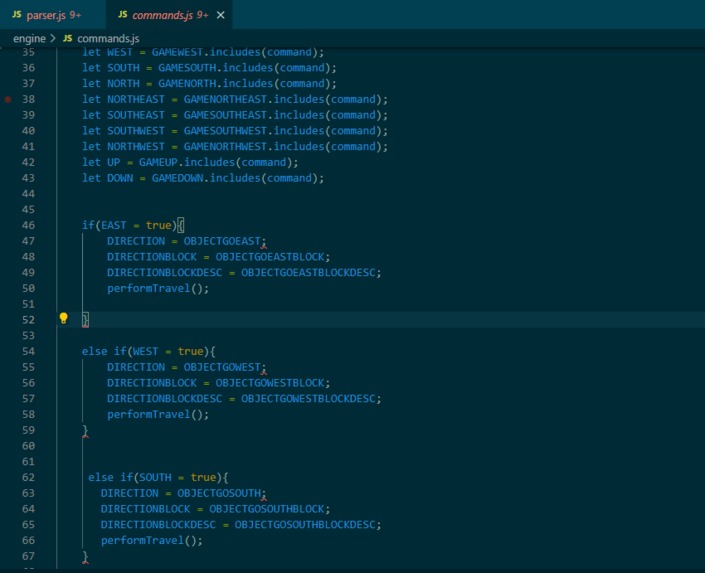
Task: Click 'else if(WEST = true){' line
Action: click(x=148, y=351)
